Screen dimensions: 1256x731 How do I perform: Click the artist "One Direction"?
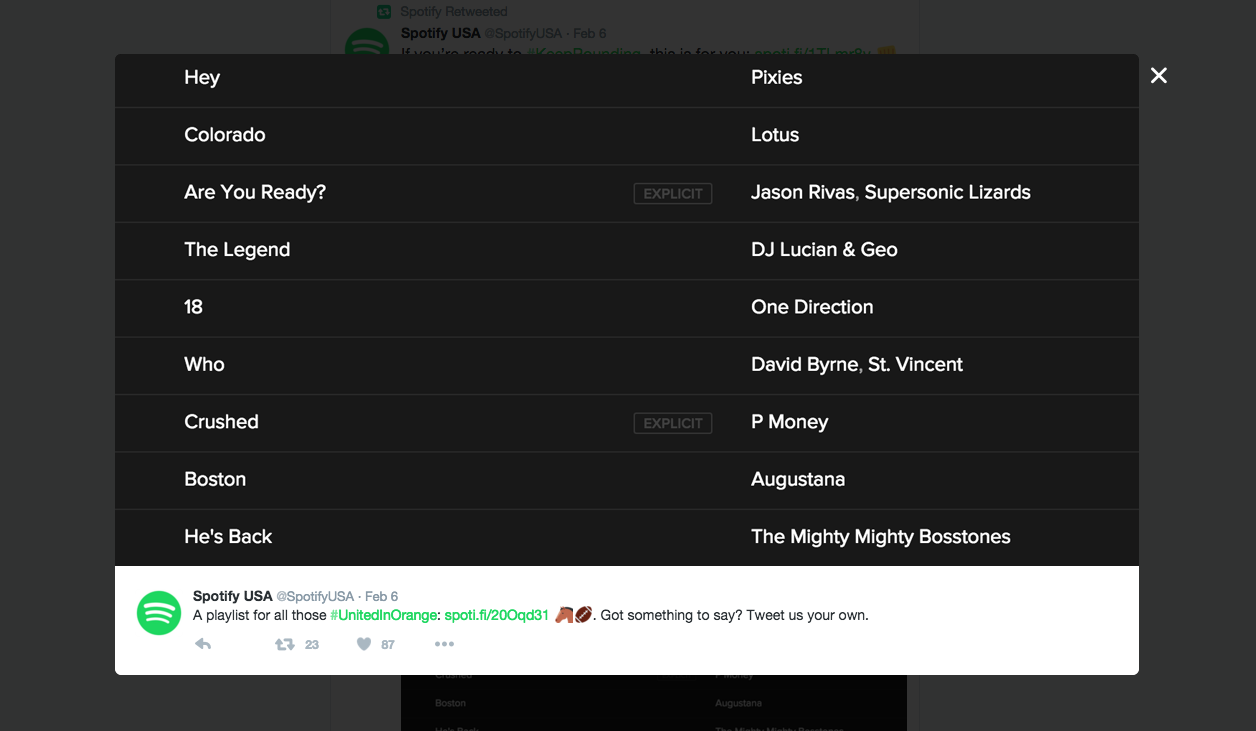click(812, 307)
